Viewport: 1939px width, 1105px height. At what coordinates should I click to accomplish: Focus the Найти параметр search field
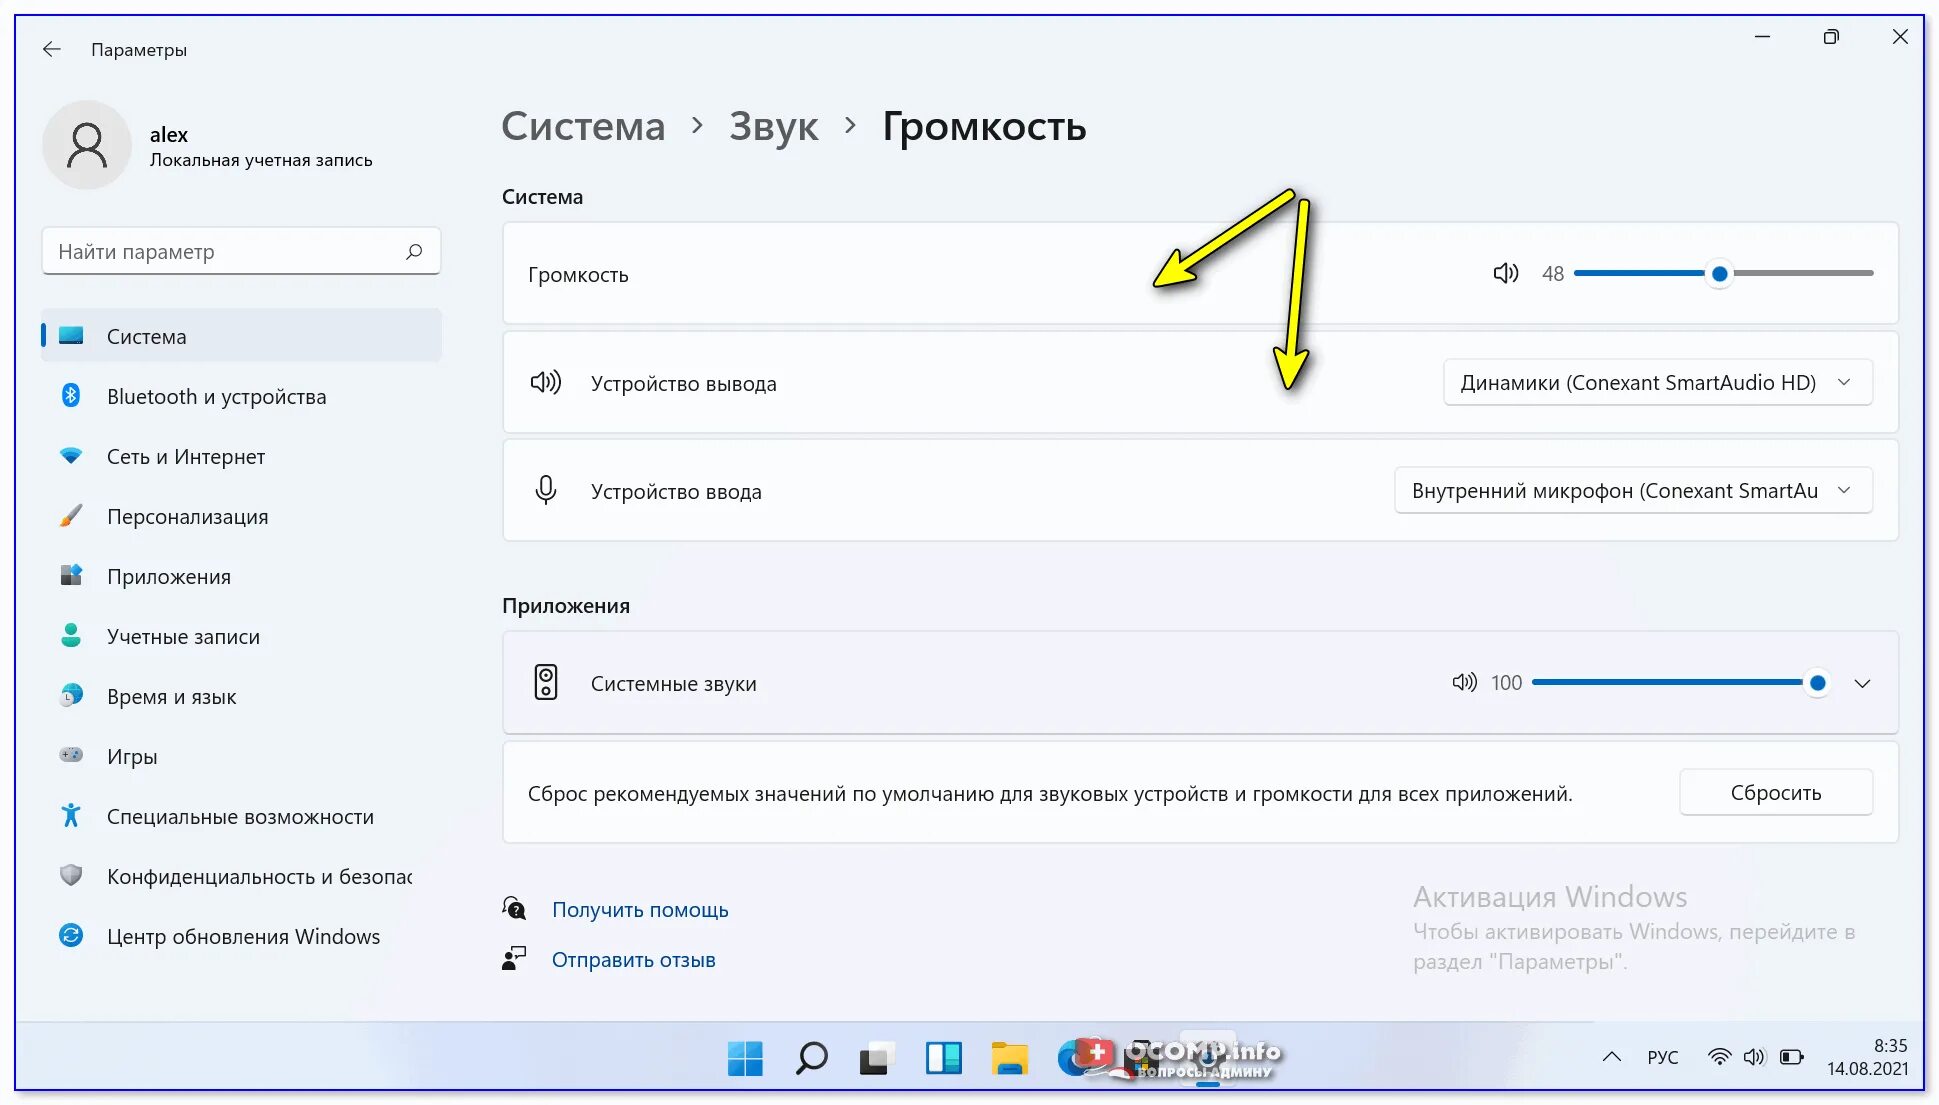(x=241, y=252)
